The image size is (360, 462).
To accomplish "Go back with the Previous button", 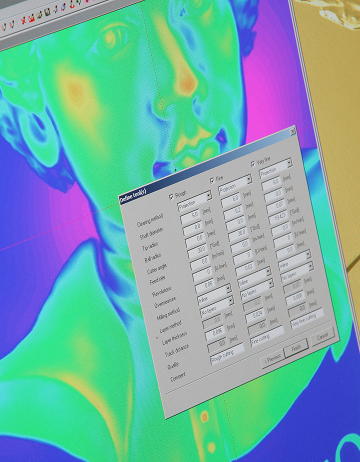I will (x=273, y=359).
